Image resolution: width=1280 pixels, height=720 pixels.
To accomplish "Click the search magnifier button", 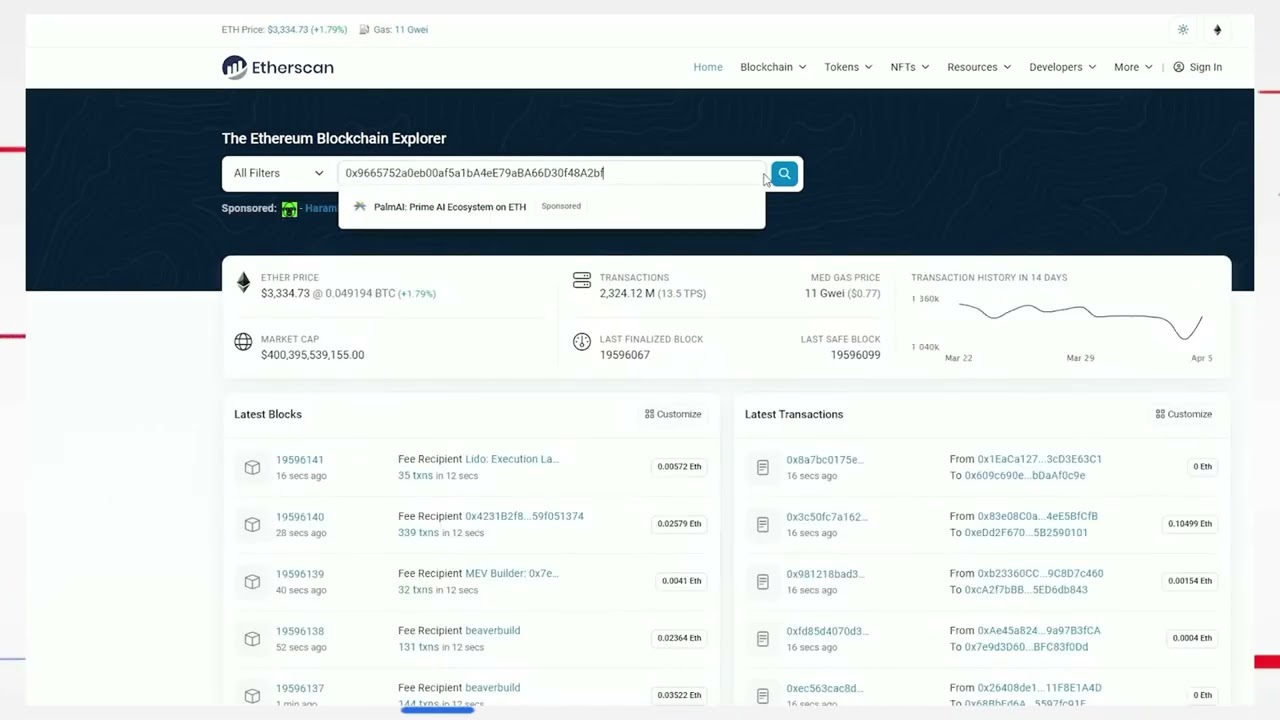I will click(x=784, y=174).
